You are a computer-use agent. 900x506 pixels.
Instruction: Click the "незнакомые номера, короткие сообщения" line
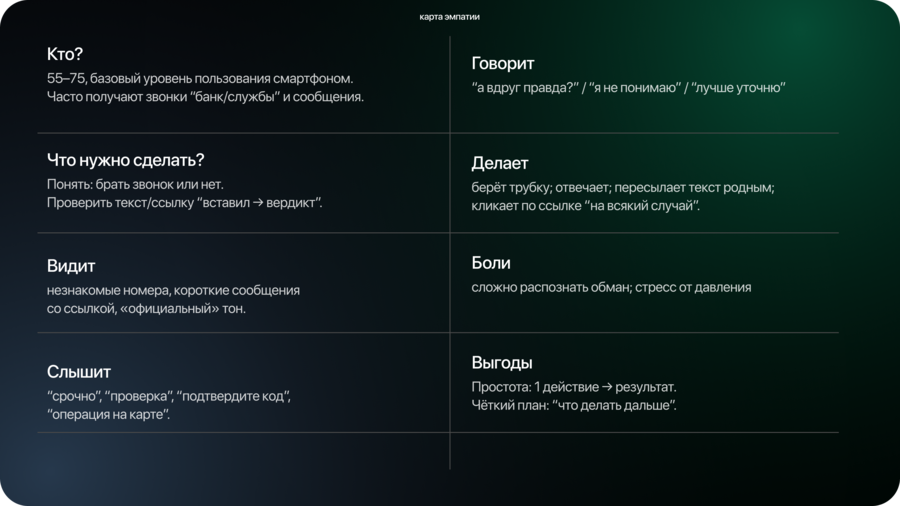[x=173, y=290]
